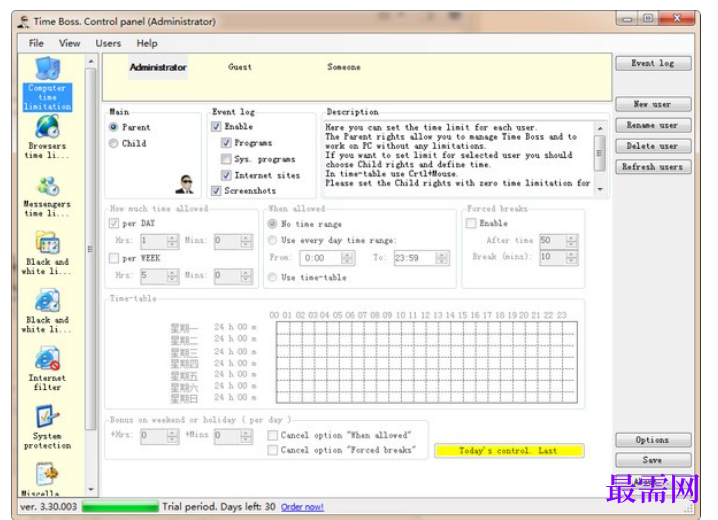Viewport: 718px width, 520px height.
Task: Click the Event log button
Action: point(653,63)
